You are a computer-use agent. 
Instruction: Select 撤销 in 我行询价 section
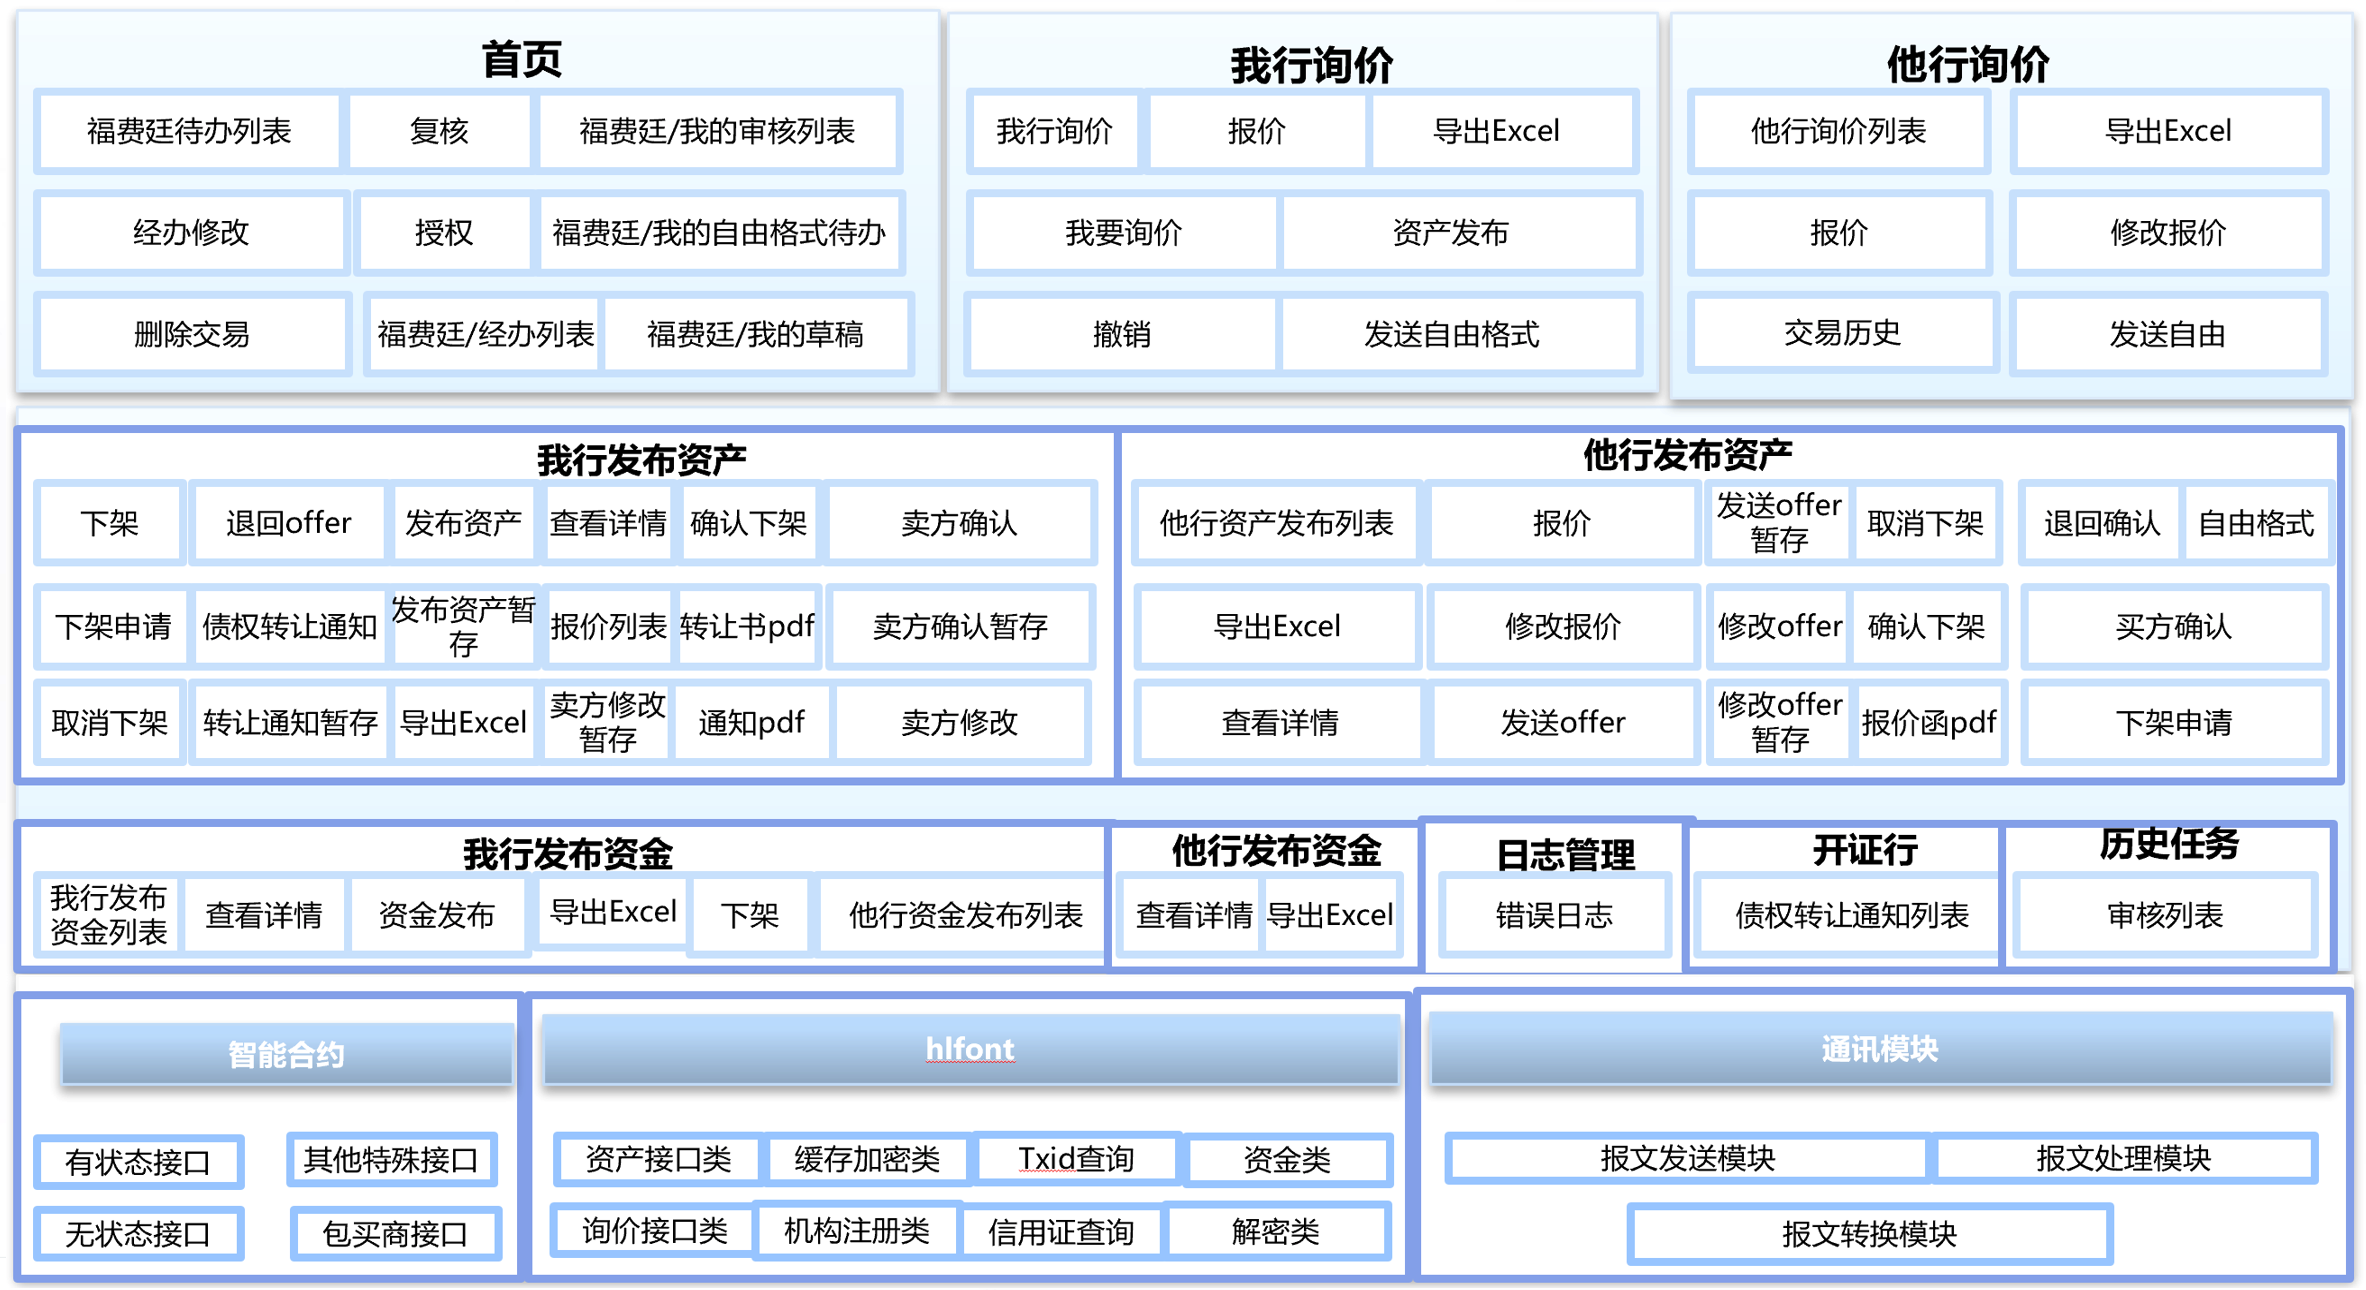click(1121, 334)
